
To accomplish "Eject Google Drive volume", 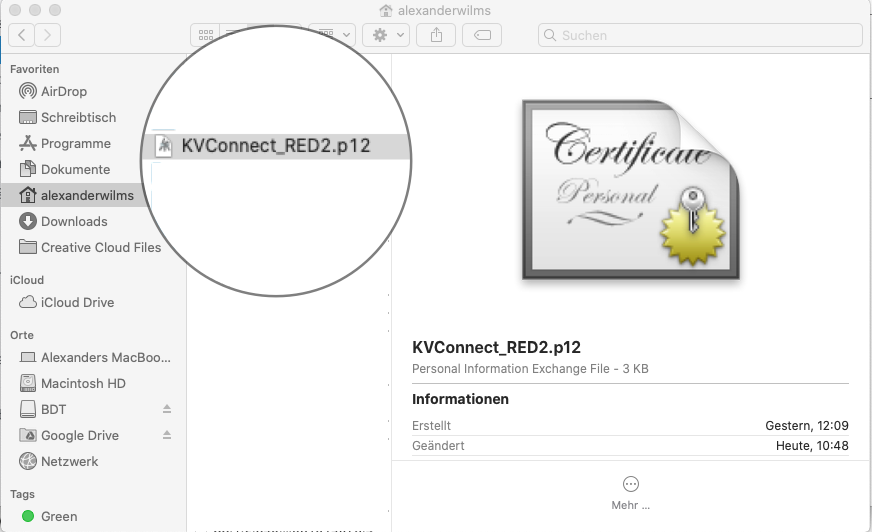I will pyautogui.click(x=167, y=435).
